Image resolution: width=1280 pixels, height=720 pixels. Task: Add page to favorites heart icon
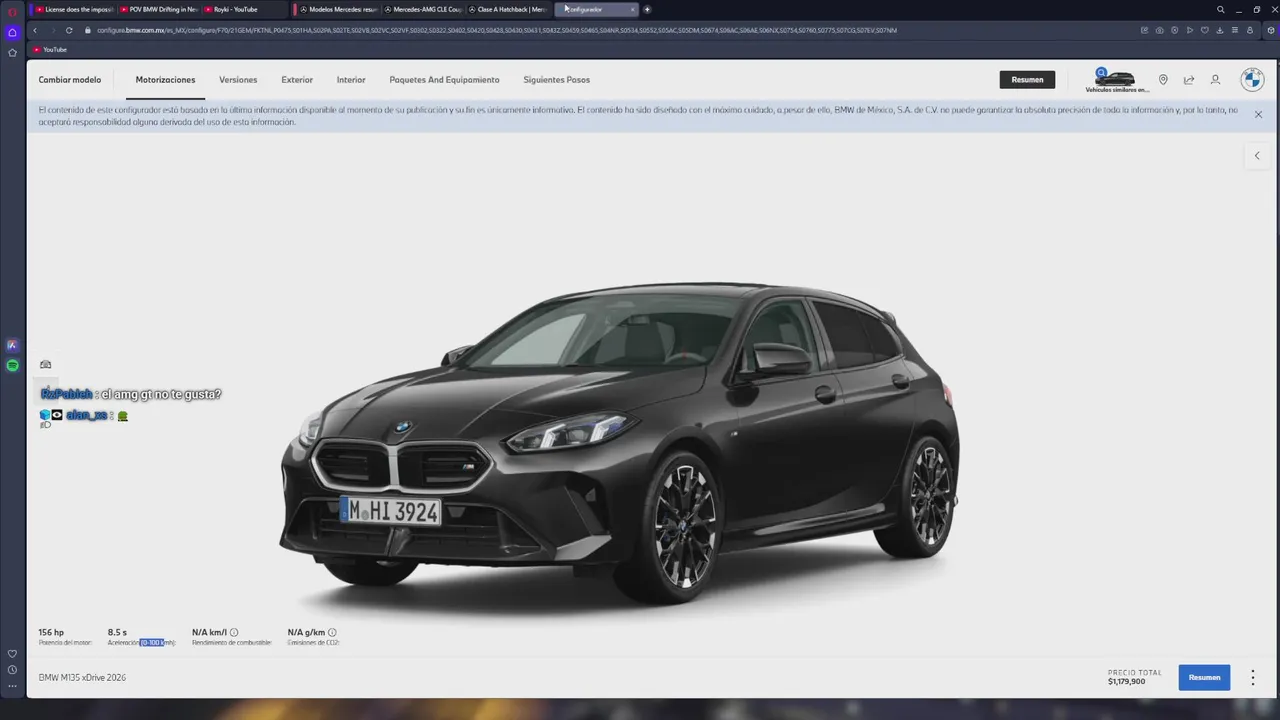(1204, 30)
